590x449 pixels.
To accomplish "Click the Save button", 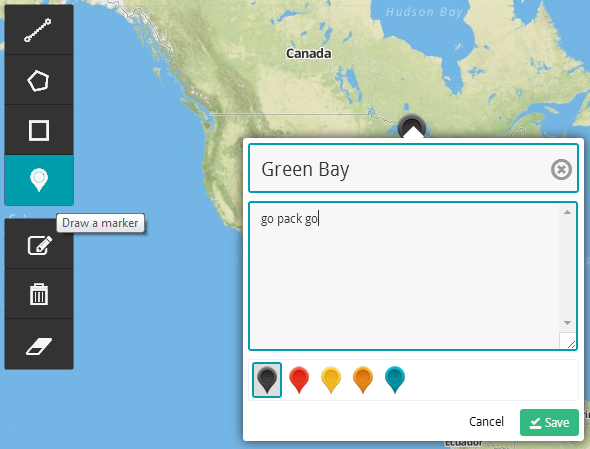I will coord(549,422).
